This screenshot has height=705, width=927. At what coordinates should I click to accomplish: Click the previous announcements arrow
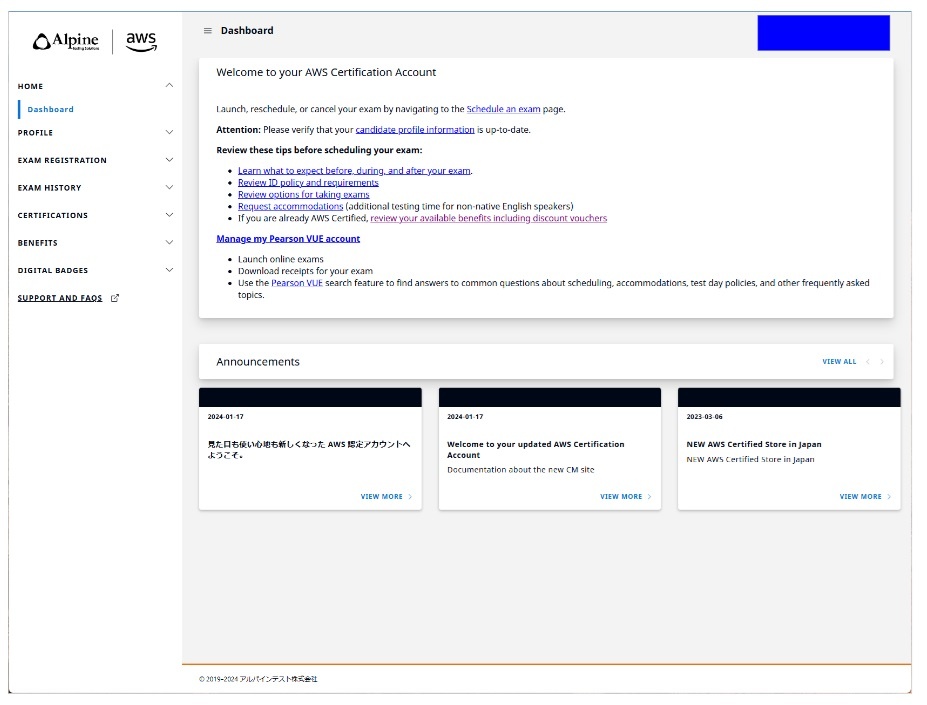867,361
